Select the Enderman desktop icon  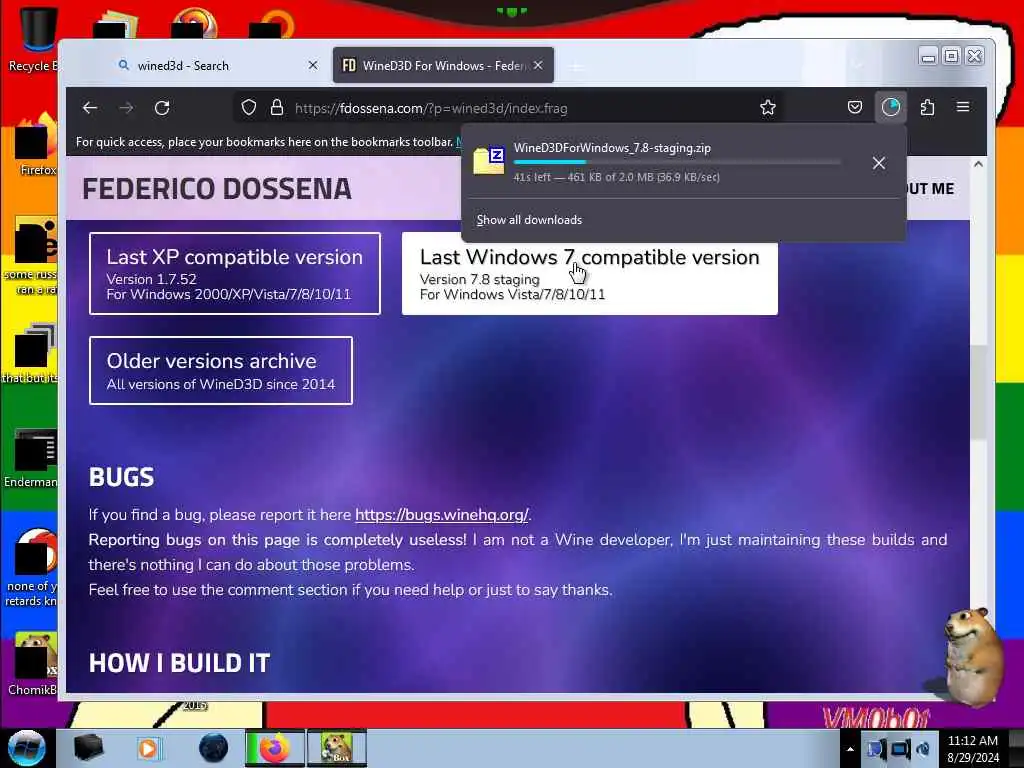point(31,458)
